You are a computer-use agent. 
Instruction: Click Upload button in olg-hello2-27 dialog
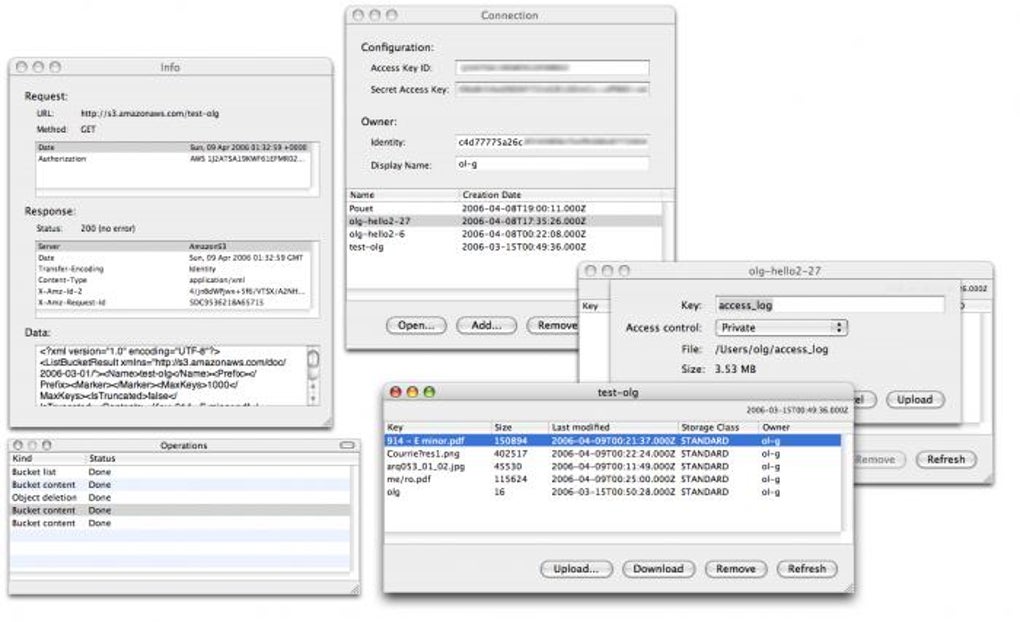coord(915,399)
